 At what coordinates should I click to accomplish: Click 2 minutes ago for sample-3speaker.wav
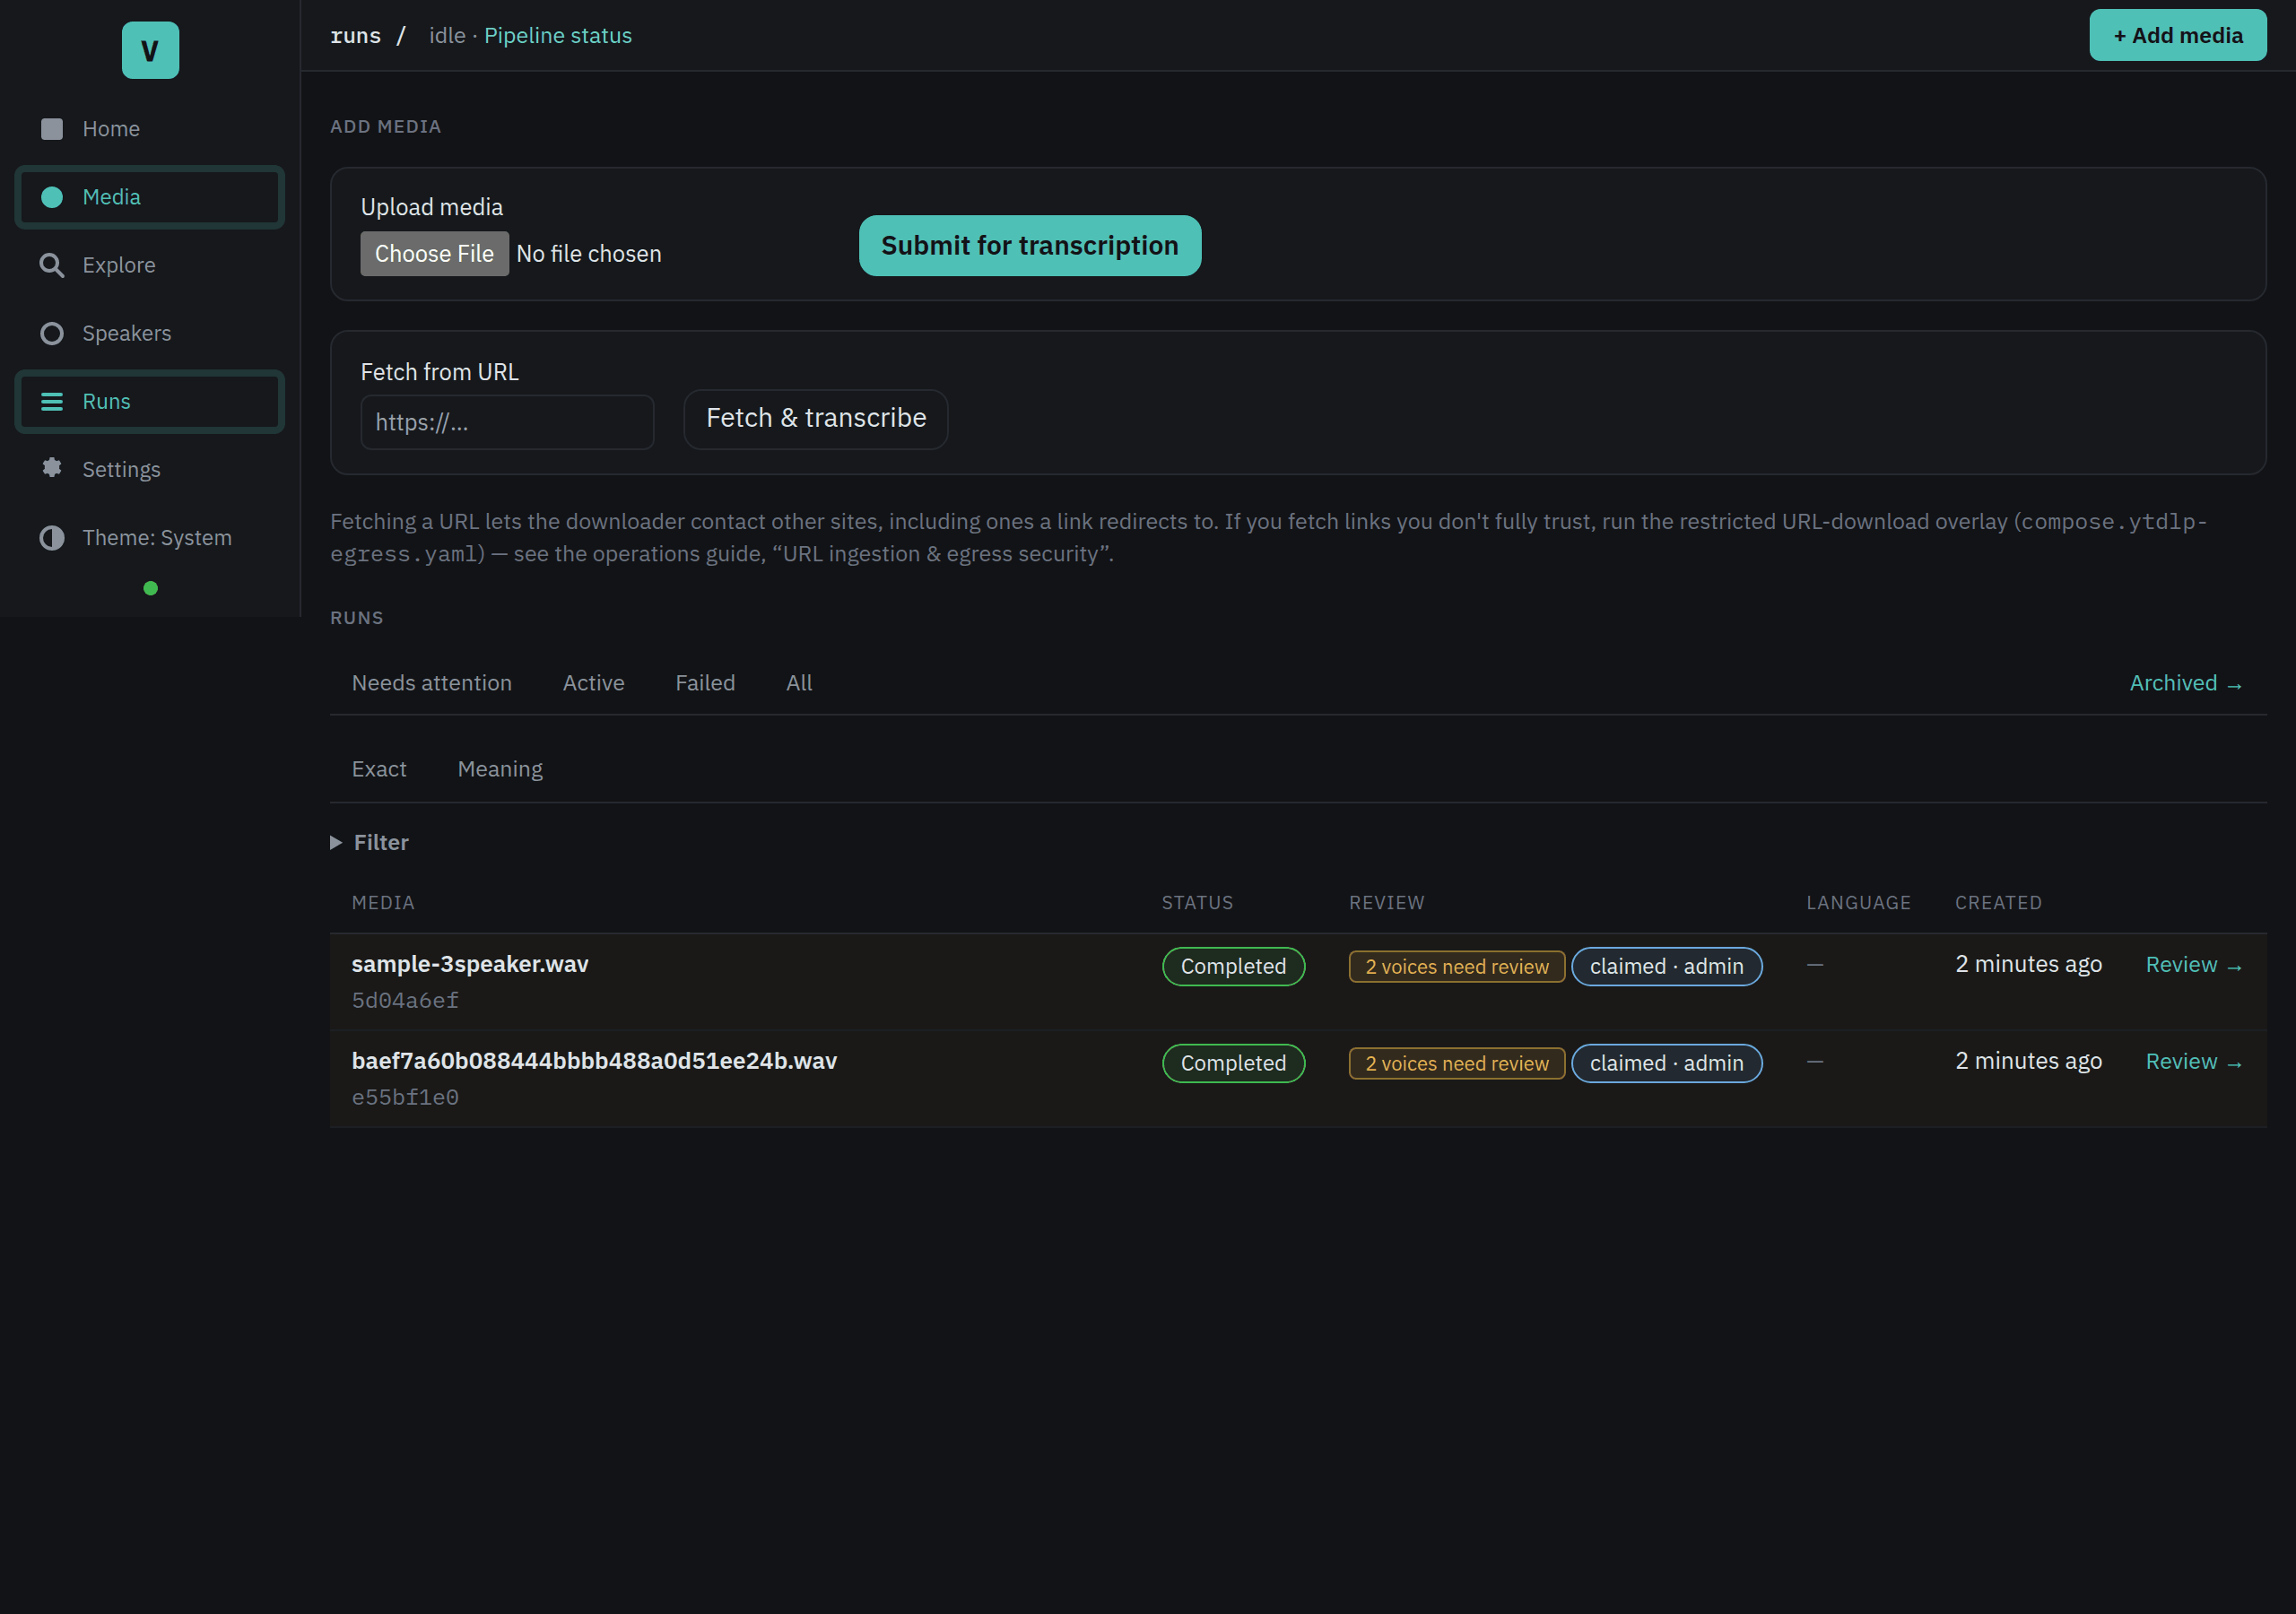pos(2028,964)
